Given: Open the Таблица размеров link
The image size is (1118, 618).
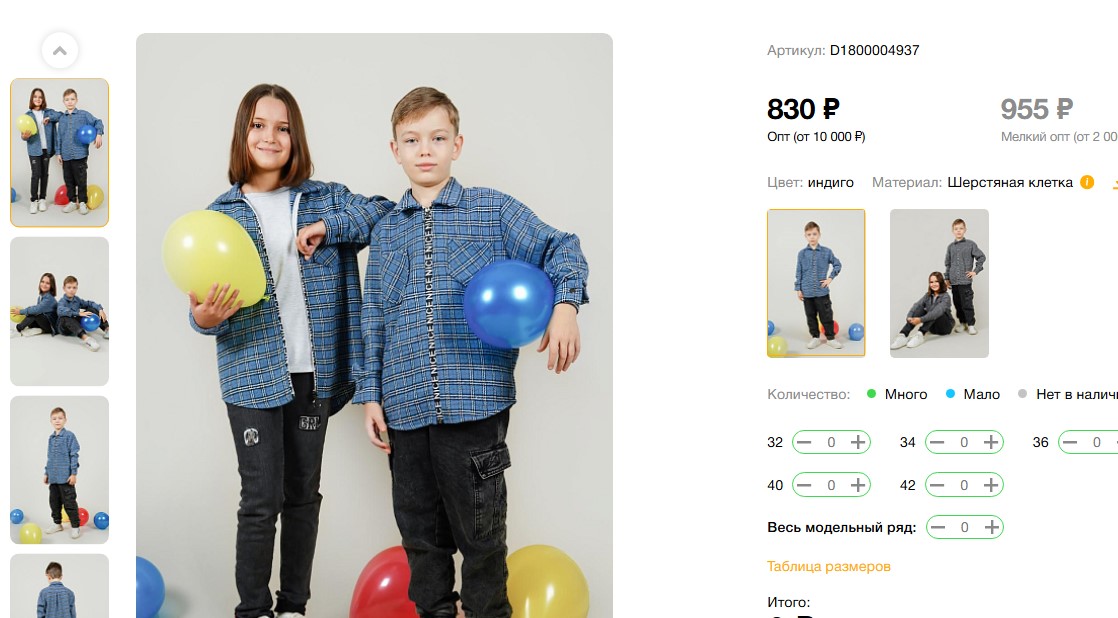Looking at the screenshot, I should pos(829,567).
